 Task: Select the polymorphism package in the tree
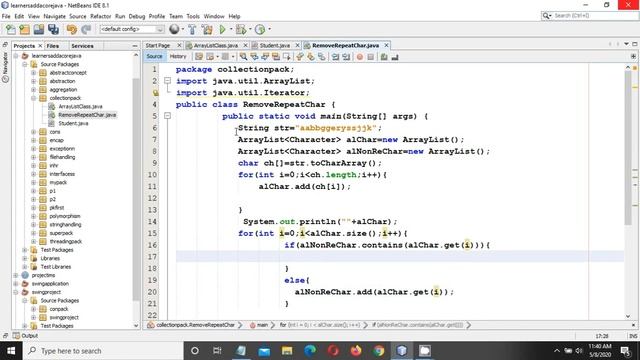pos(65,216)
